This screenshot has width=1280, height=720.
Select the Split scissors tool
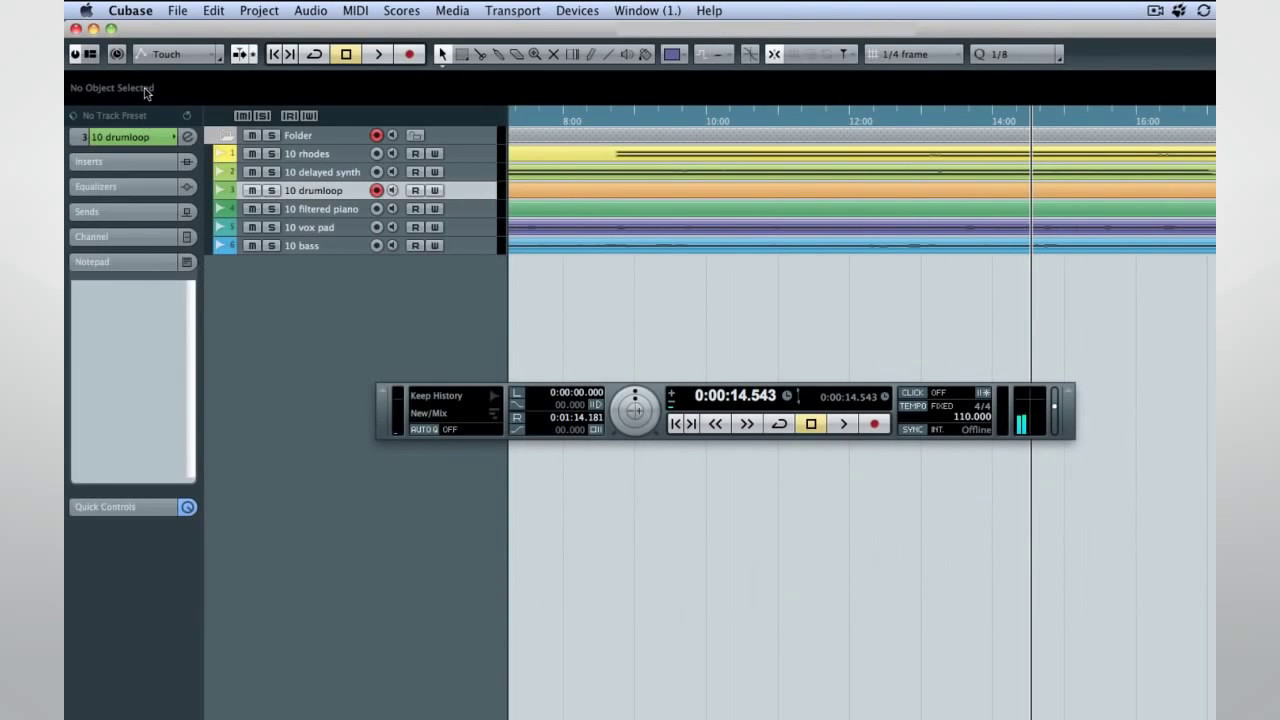[x=480, y=54]
